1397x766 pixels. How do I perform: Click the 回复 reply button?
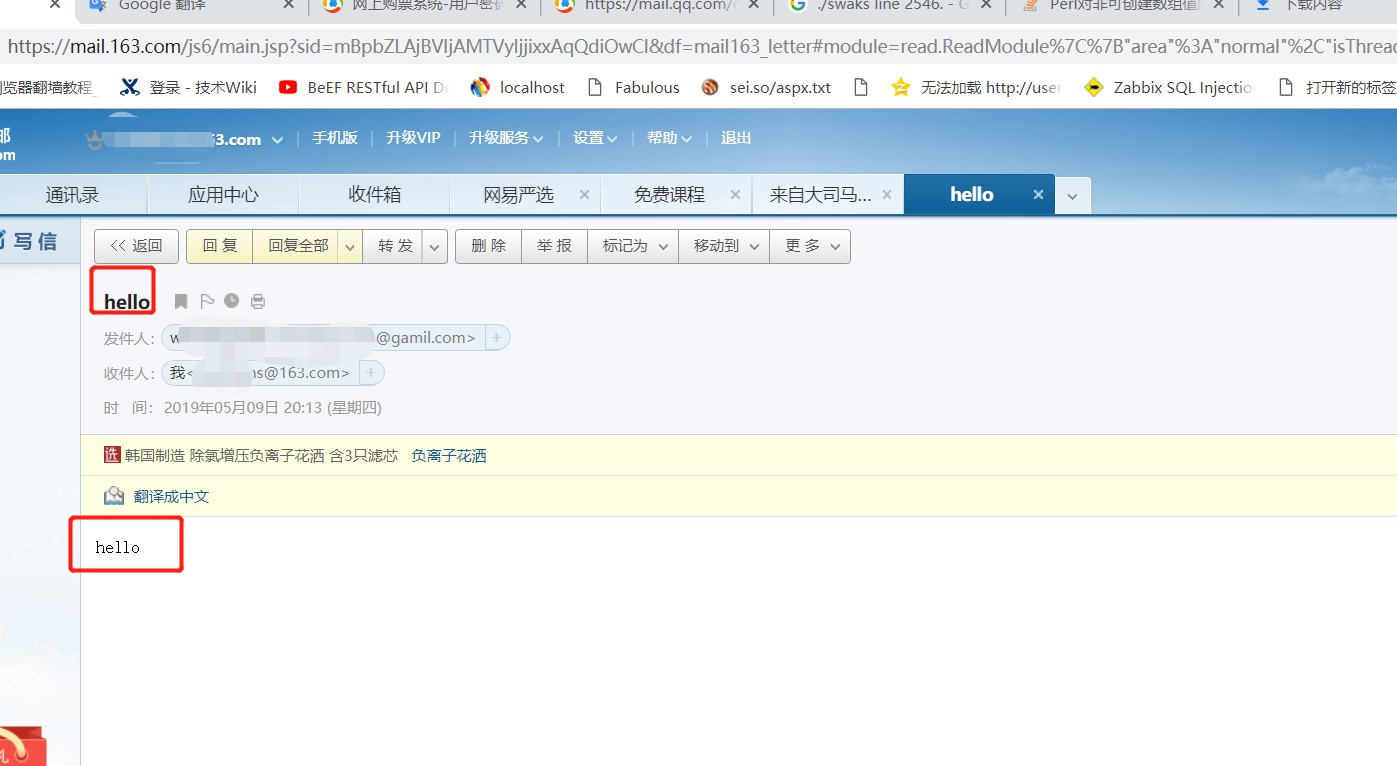click(220, 246)
